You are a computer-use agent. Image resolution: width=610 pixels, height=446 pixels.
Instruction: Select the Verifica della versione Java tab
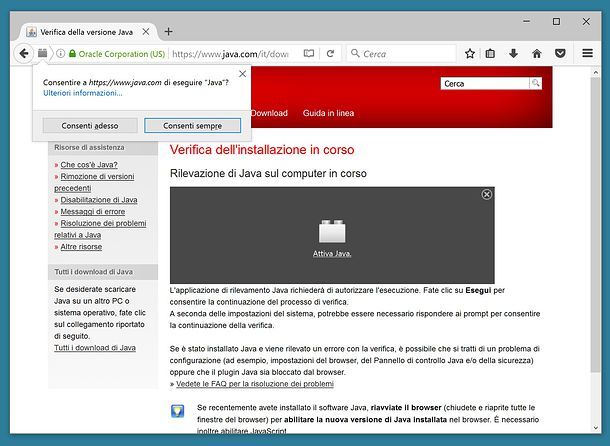pos(86,32)
